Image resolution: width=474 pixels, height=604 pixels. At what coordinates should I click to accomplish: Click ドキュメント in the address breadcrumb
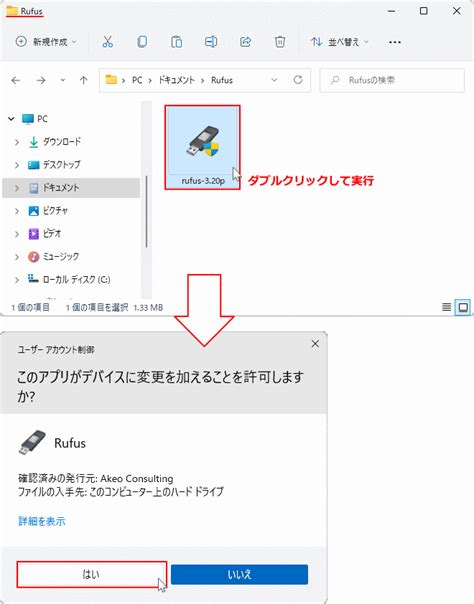(x=176, y=80)
